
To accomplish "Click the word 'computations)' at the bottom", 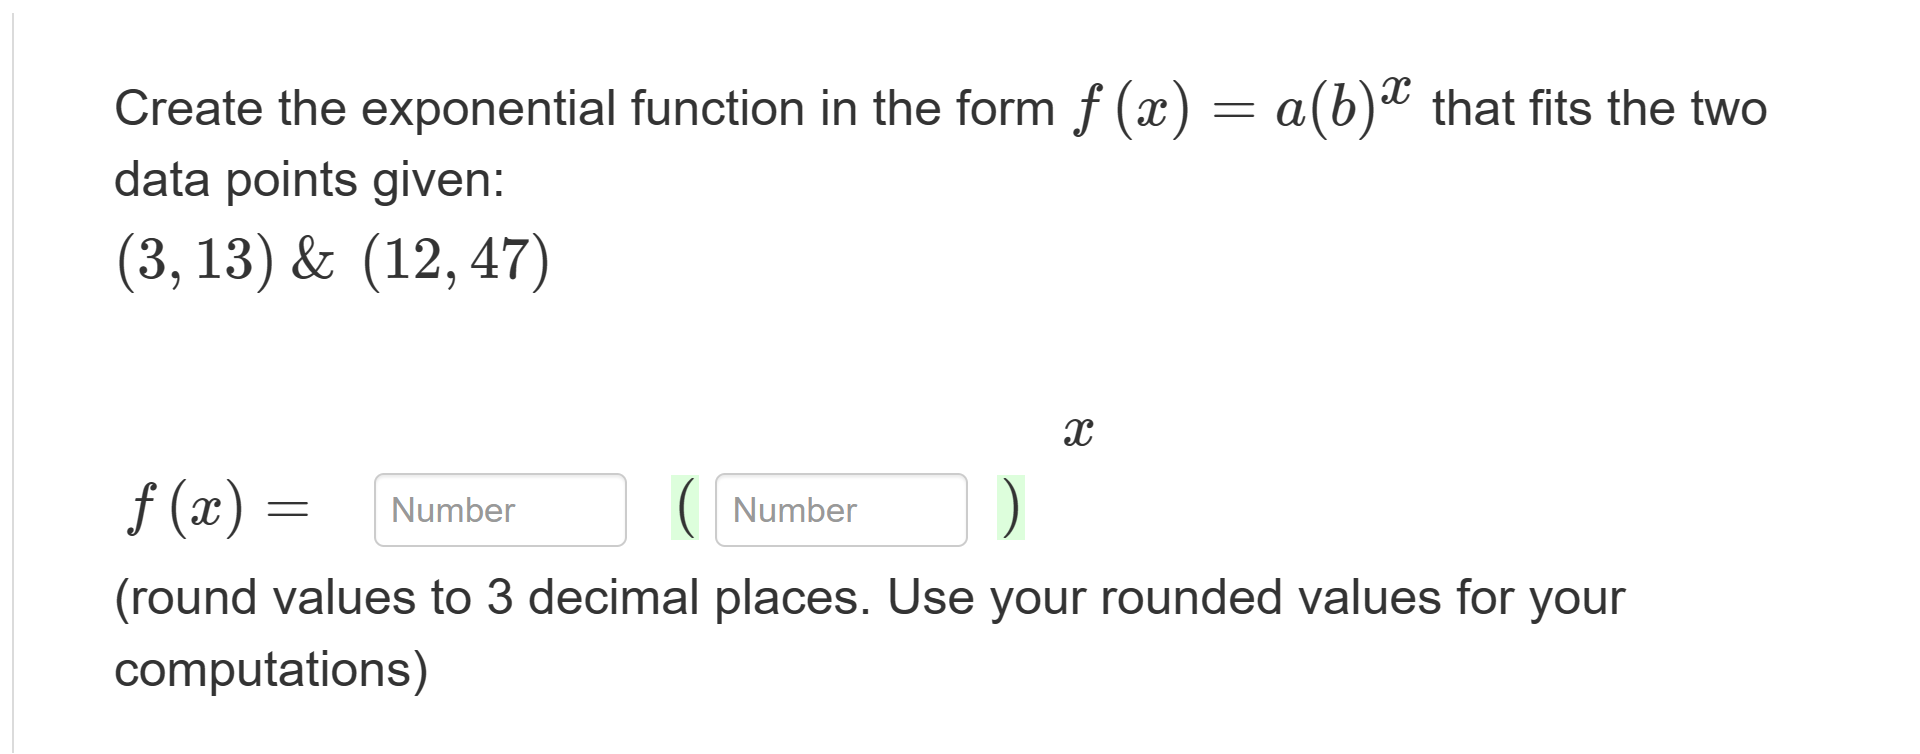I will (268, 668).
